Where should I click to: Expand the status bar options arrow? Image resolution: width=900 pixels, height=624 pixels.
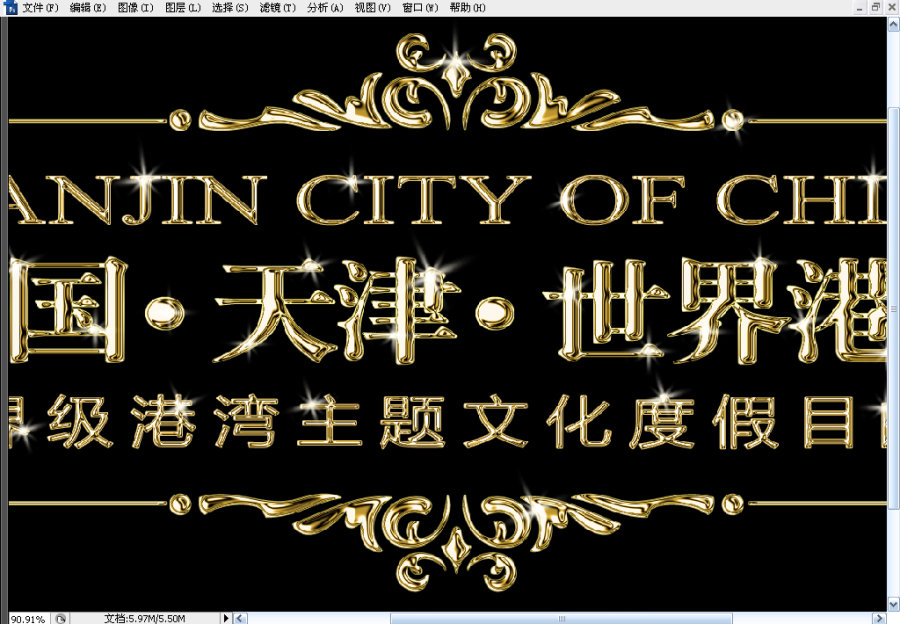pos(226,618)
